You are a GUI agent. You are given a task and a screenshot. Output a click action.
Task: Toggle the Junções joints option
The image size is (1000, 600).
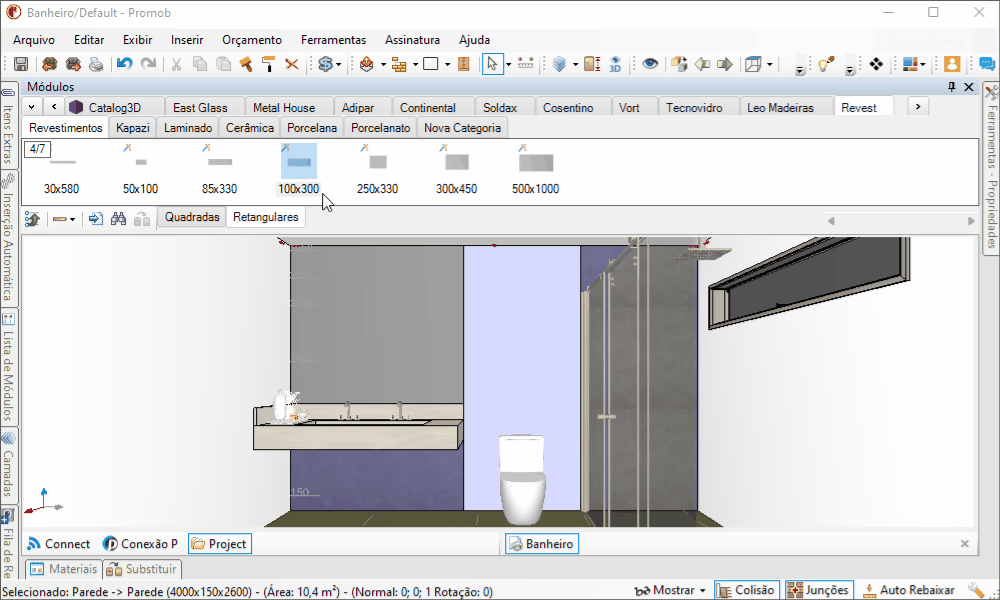[x=819, y=590]
